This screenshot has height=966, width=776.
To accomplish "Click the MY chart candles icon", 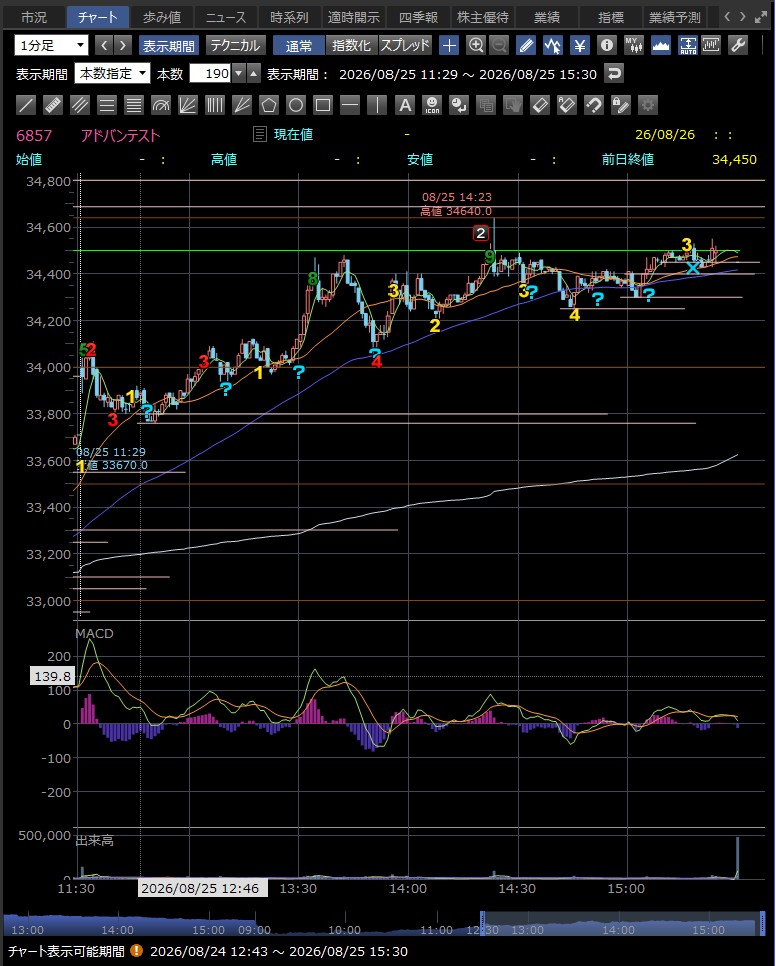I will (633, 46).
